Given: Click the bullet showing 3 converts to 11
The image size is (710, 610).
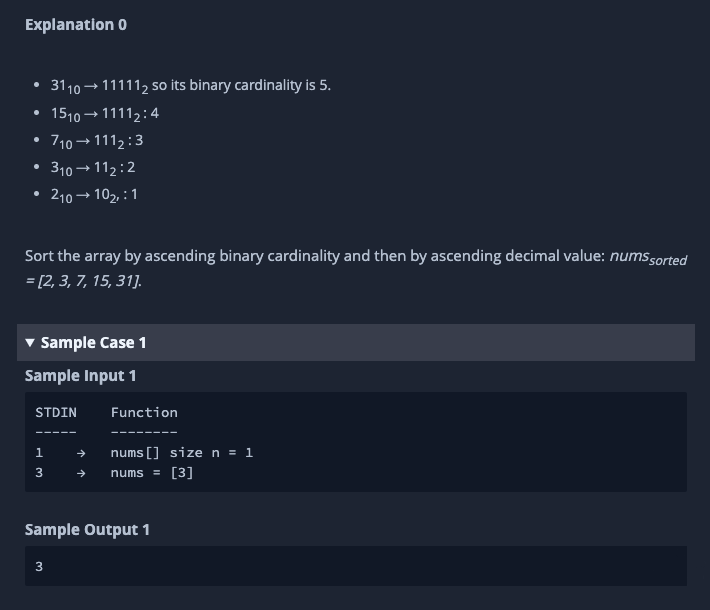Looking at the screenshot, I should pos(92,167).
